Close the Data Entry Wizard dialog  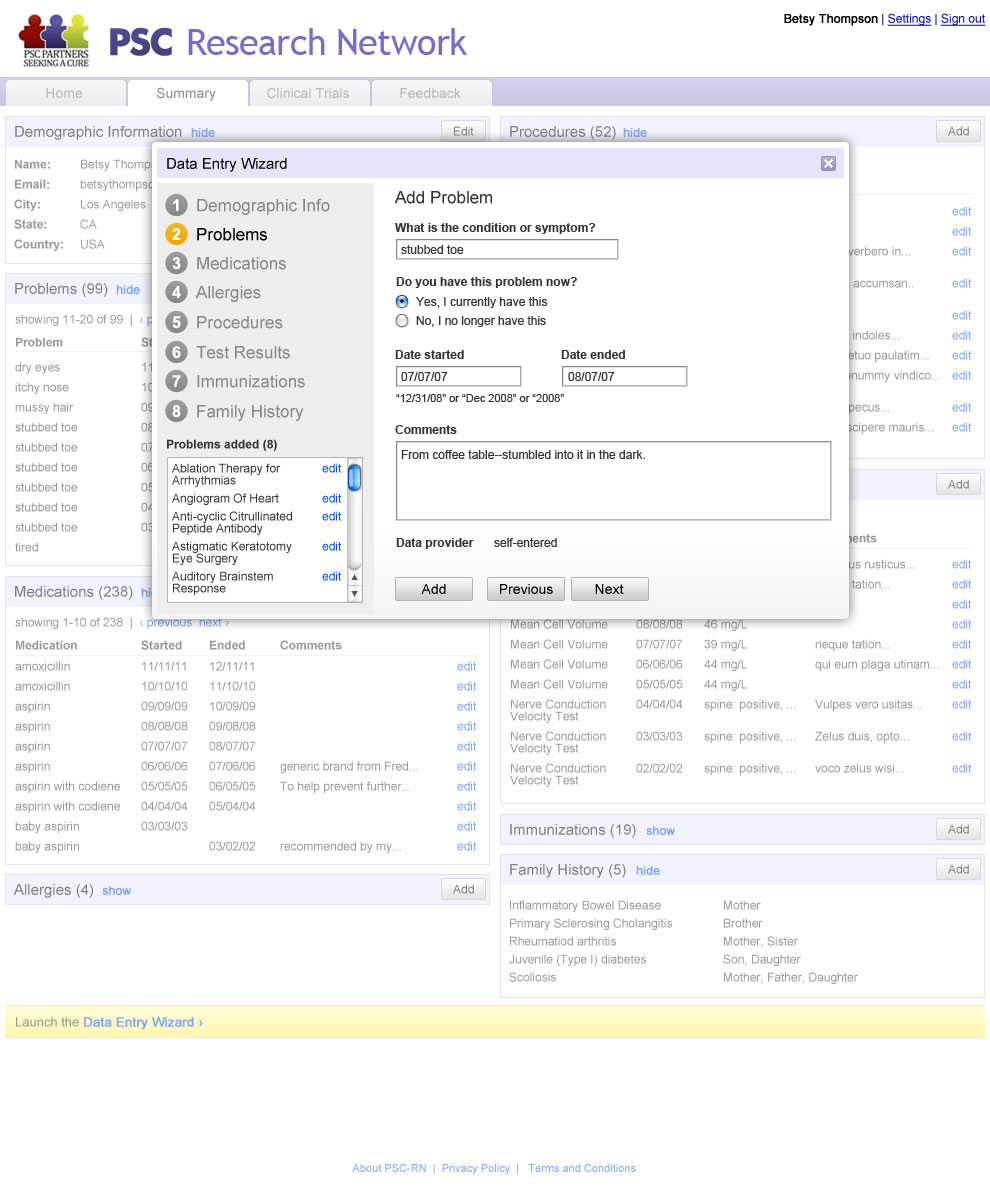(x=828, y=164)
